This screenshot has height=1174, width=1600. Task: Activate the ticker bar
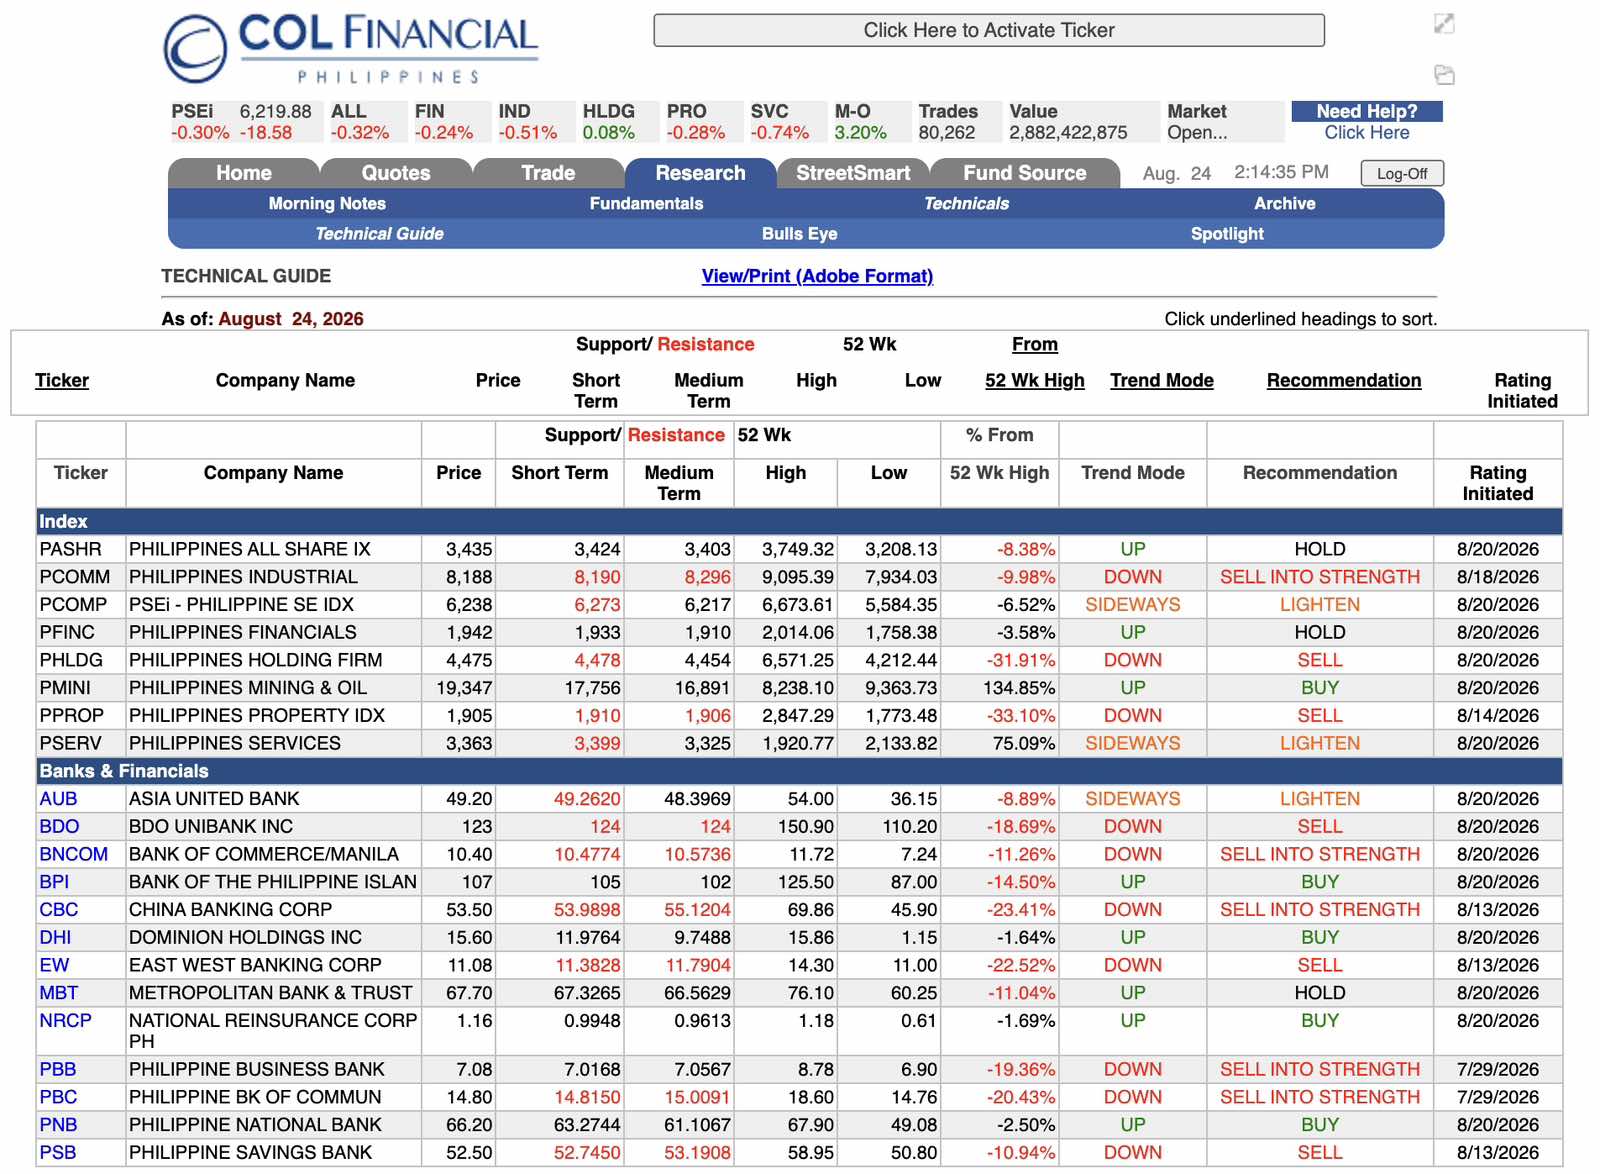click(989, 30)
